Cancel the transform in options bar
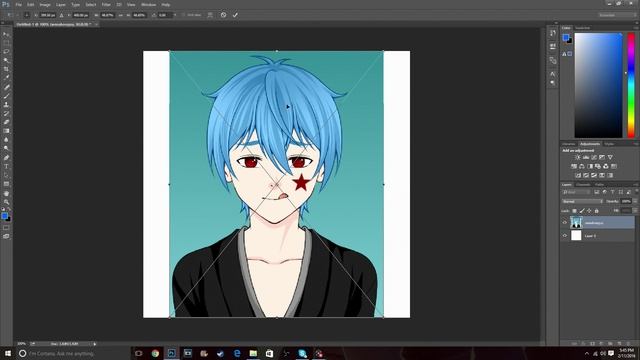This screenshot has height=360, width=640. pyautogui.click(x=223, y=15)
